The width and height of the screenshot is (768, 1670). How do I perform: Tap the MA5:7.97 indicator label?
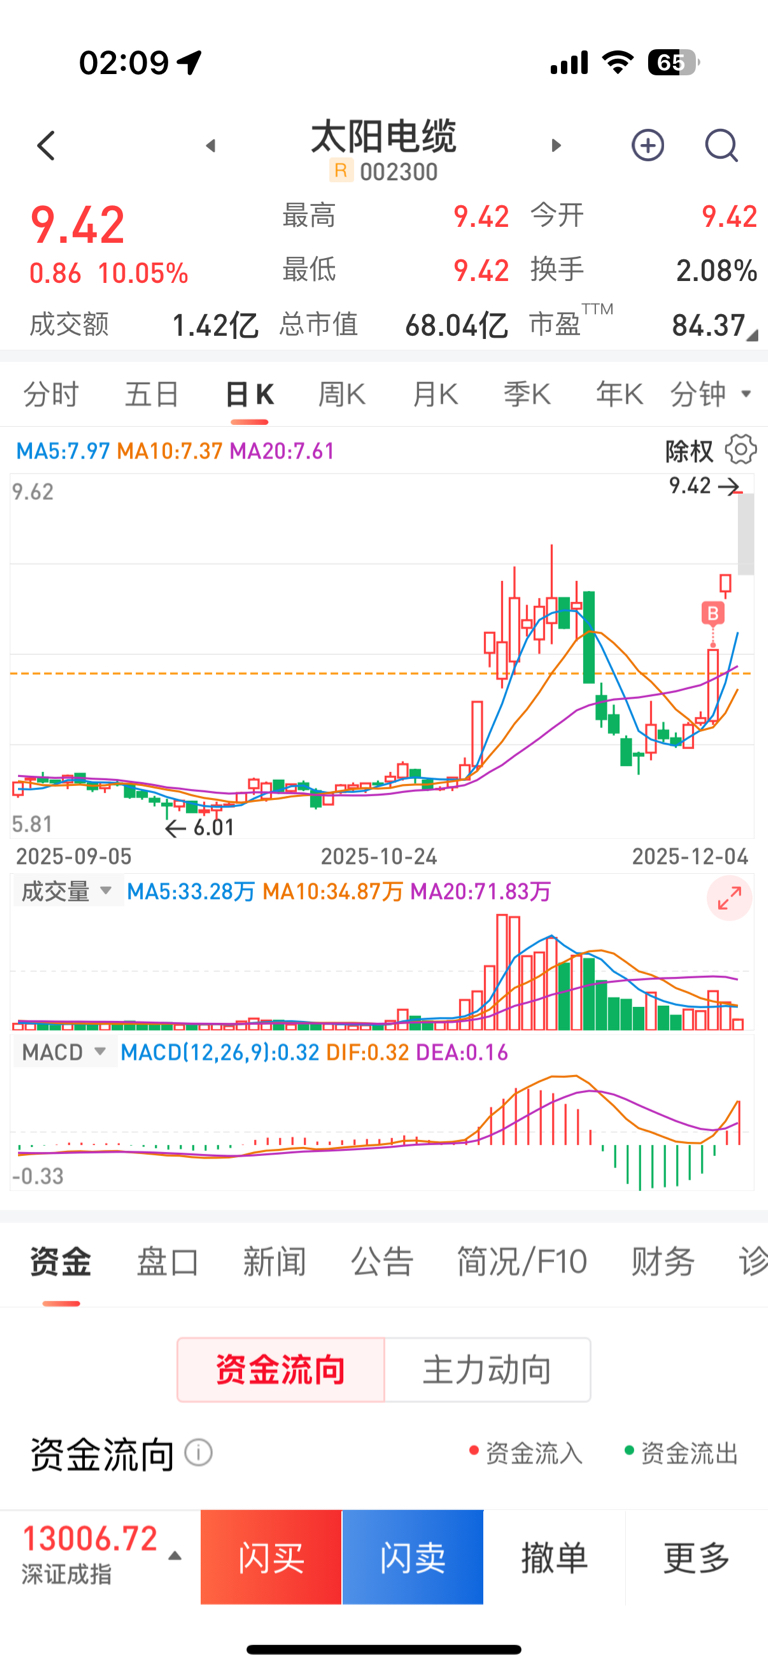tap(63, 451)
